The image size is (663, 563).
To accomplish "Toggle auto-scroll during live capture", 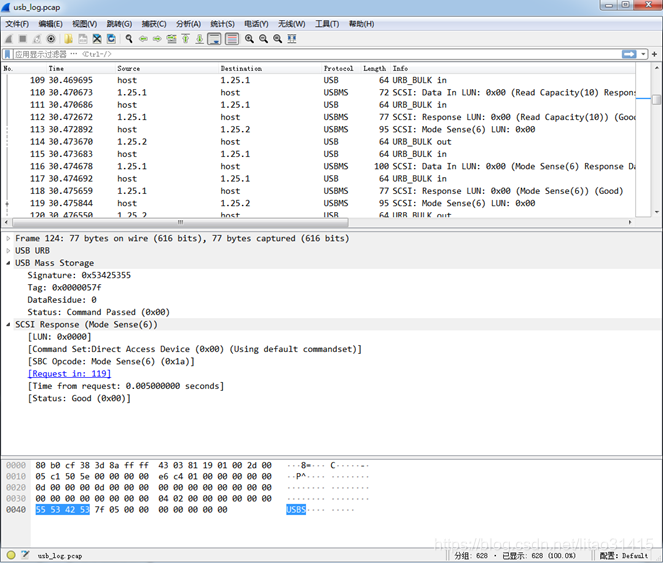I will pos(214,39).
